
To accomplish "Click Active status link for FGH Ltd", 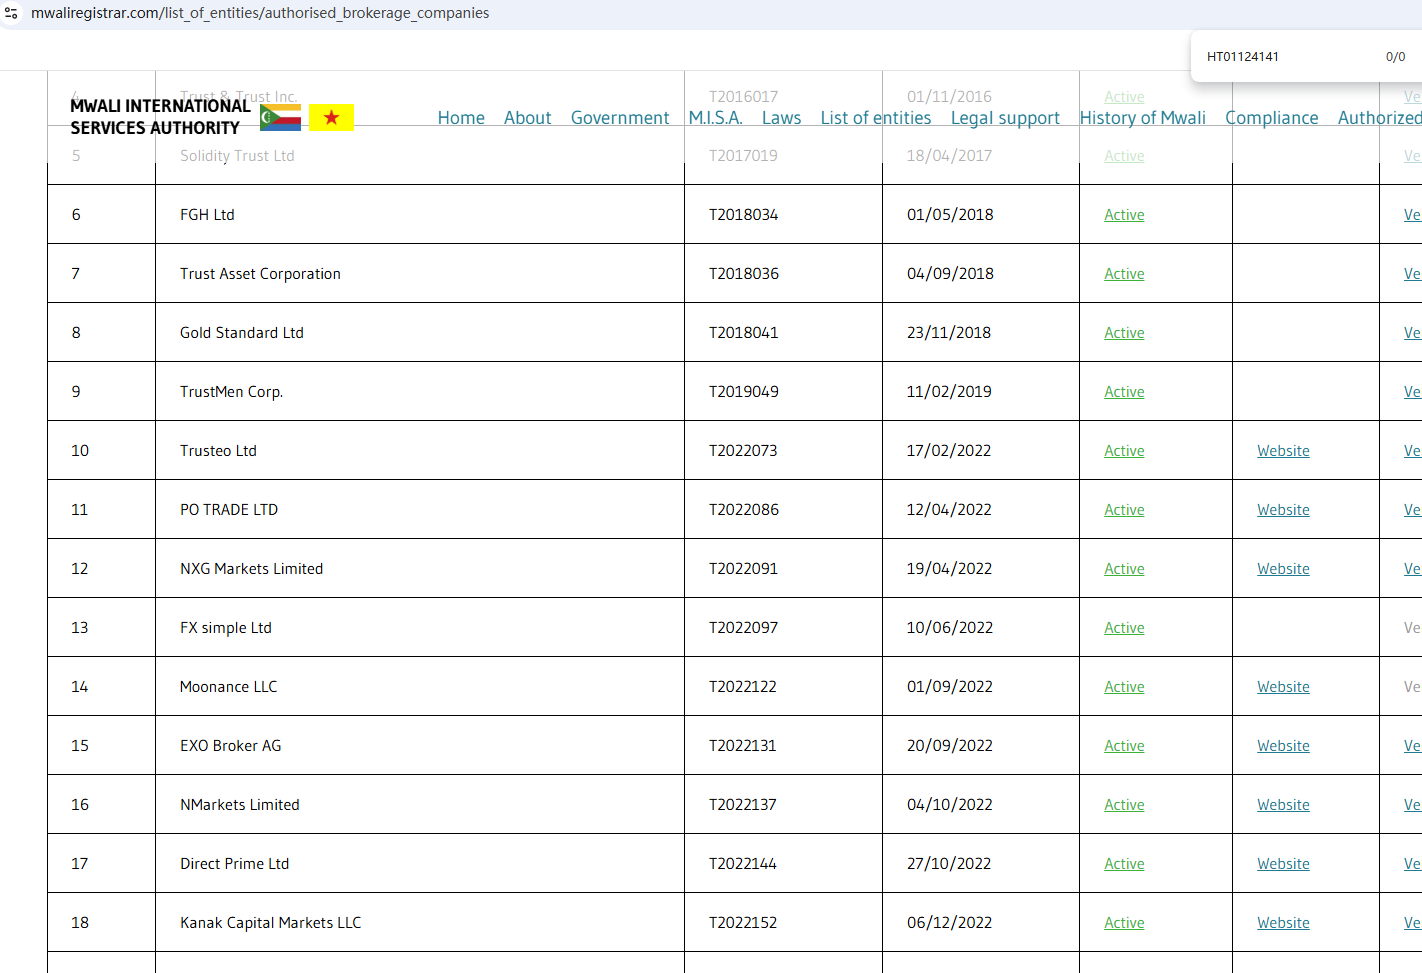I will 1124,215.
